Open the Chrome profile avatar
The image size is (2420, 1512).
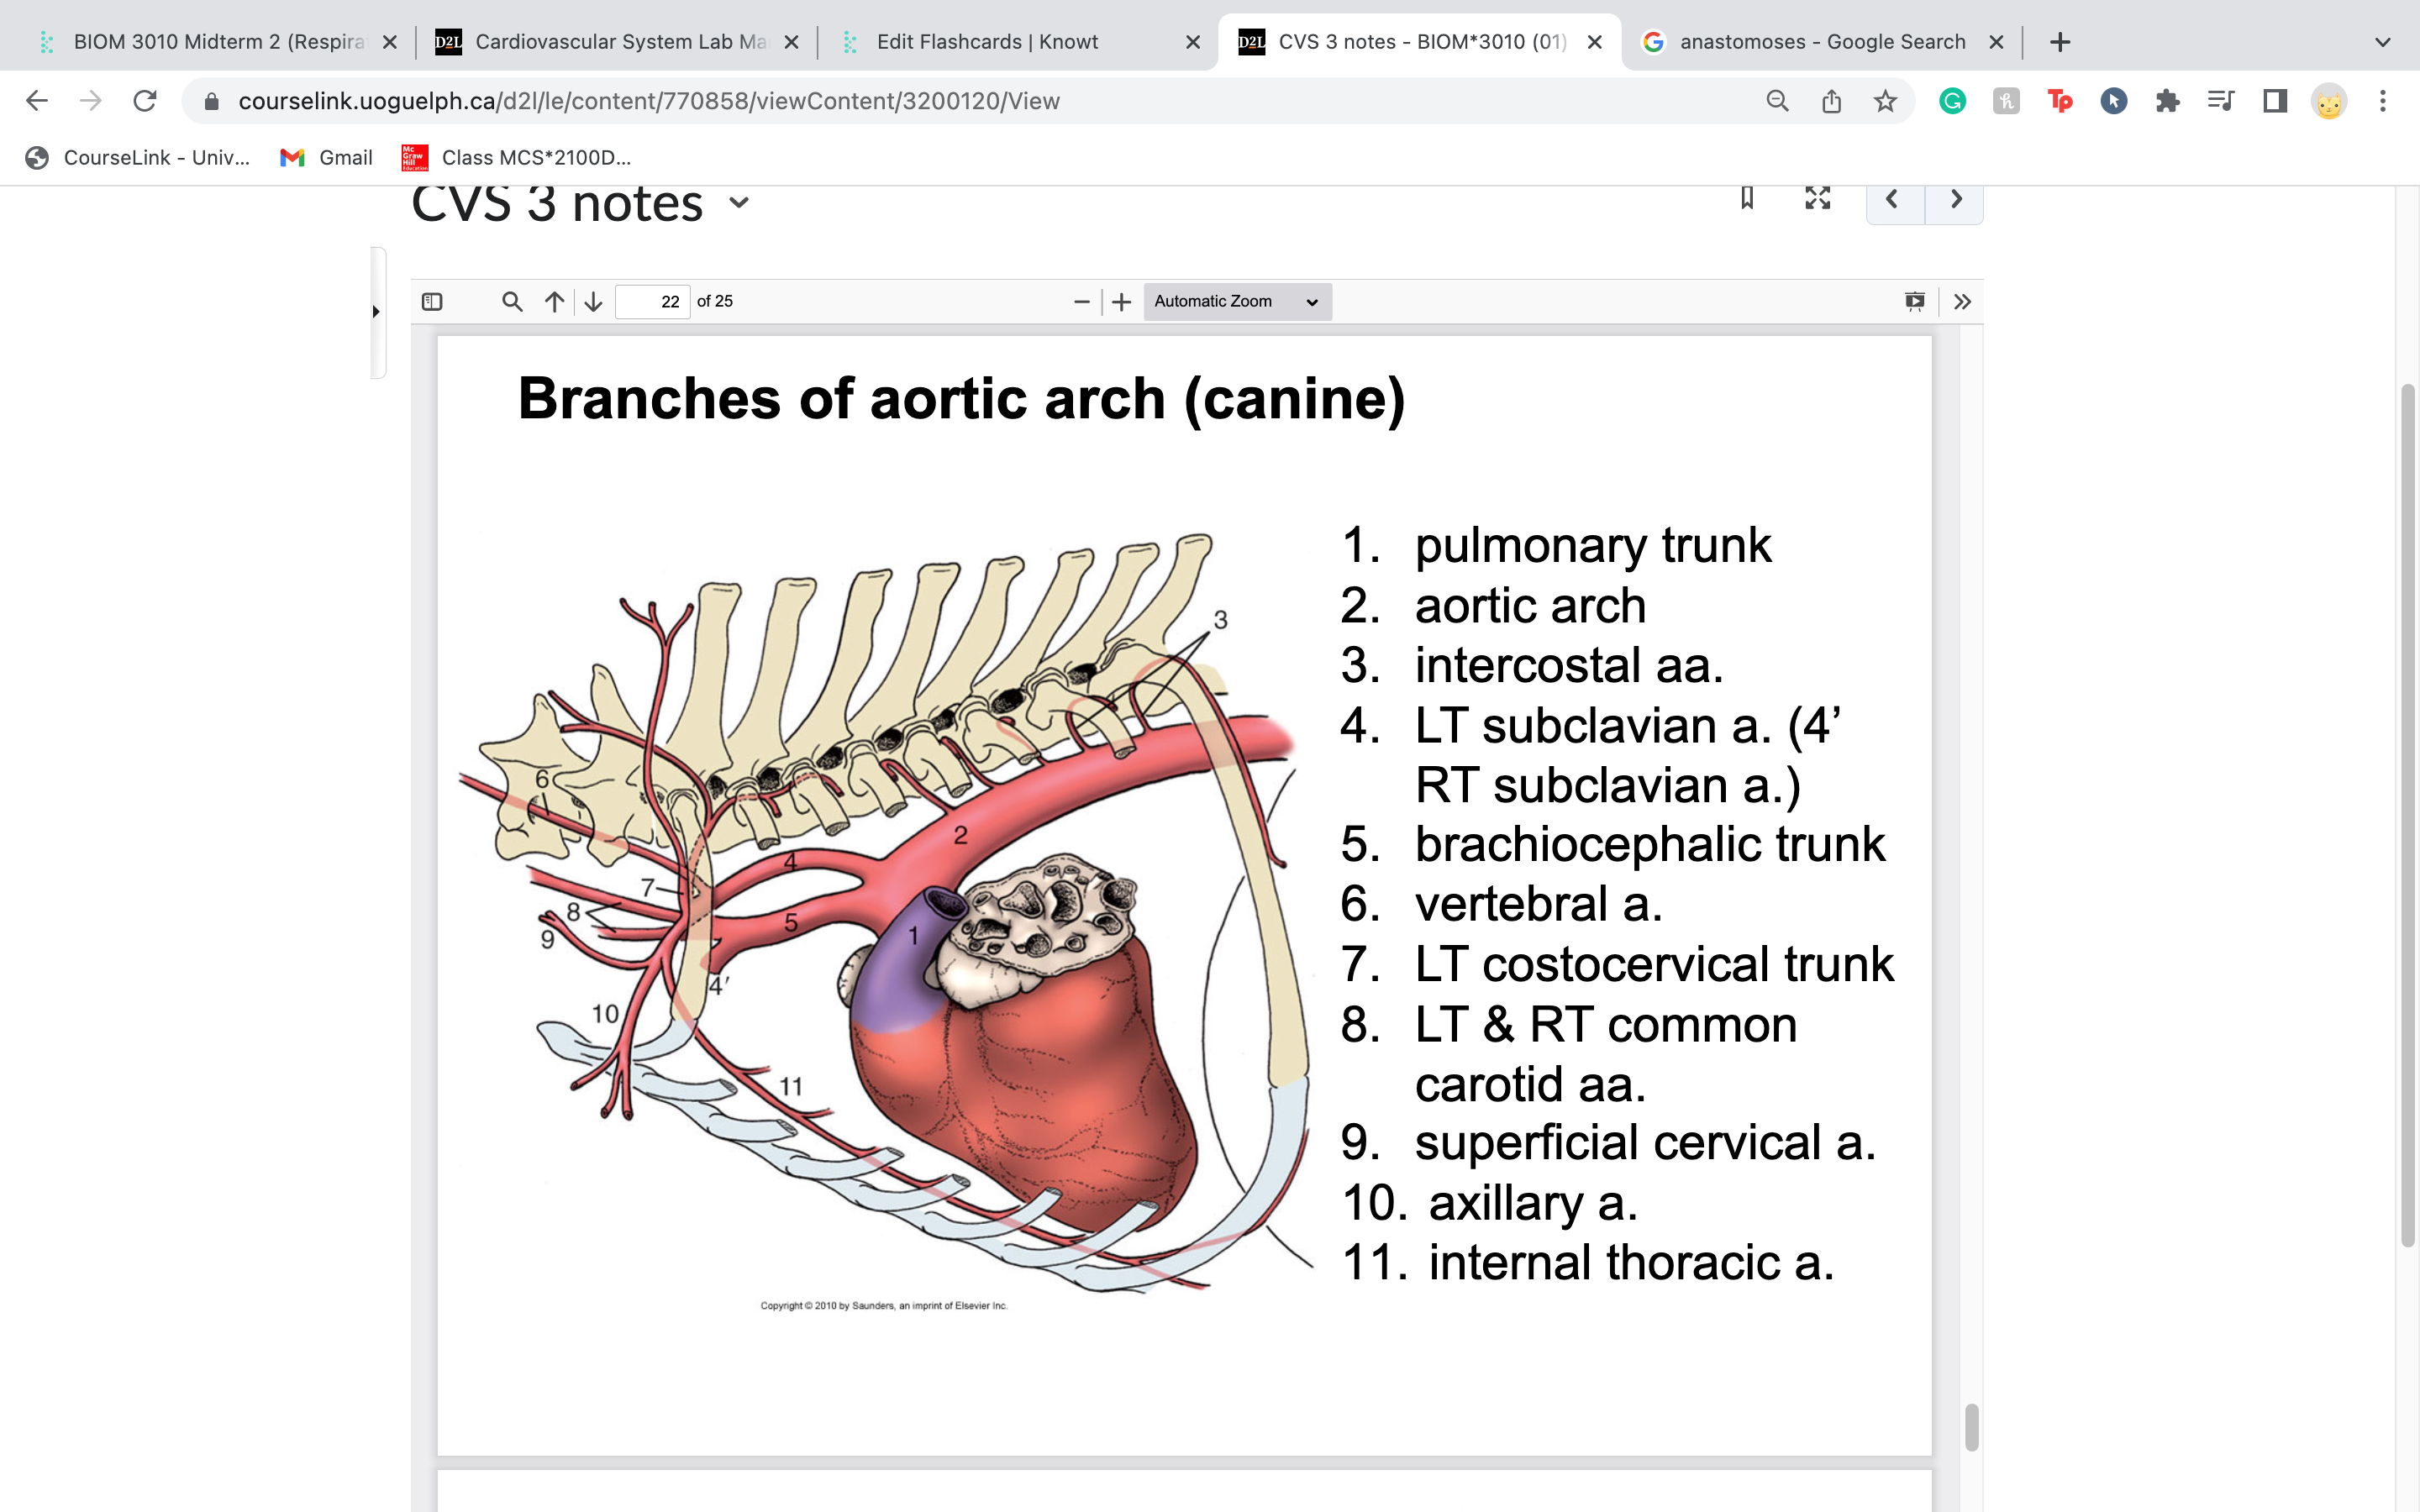tap(2329, 101)
